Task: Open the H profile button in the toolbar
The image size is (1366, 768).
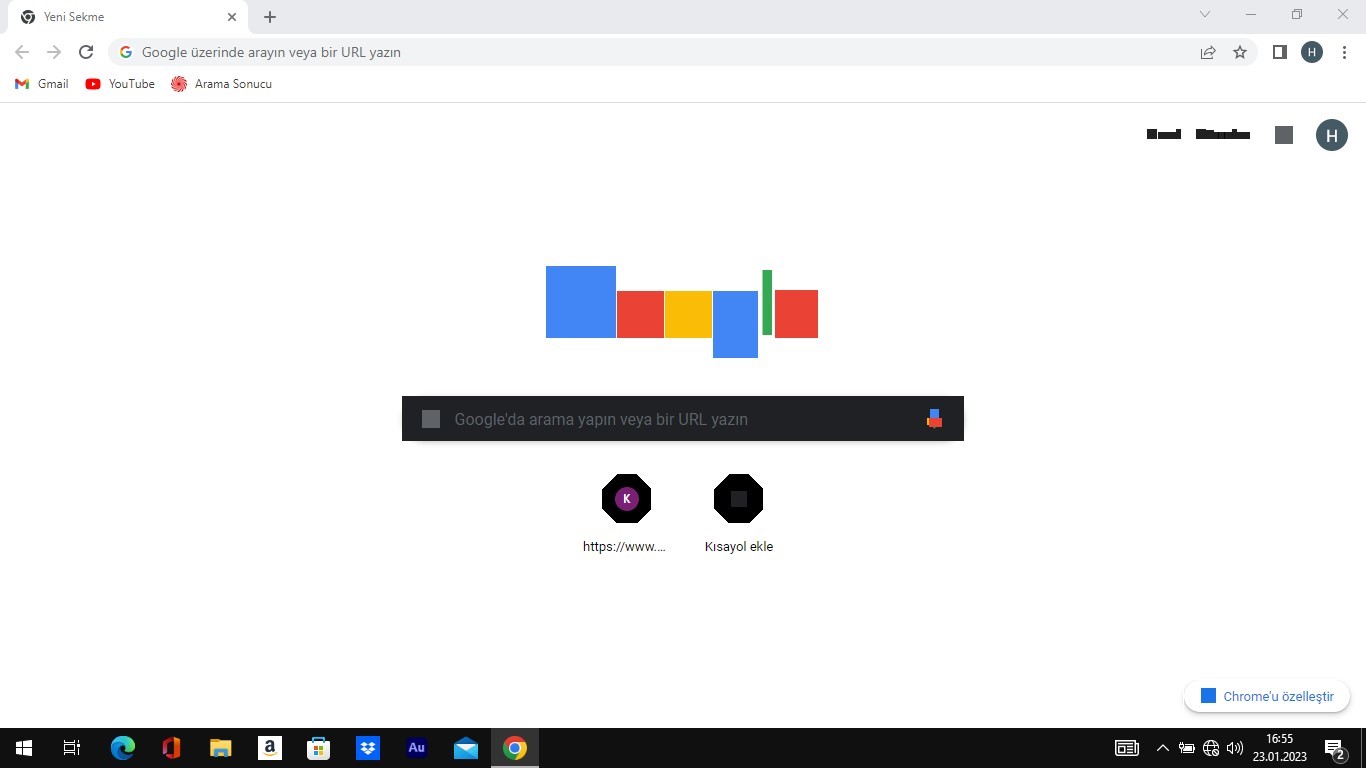Action: tap(1312, 52)
